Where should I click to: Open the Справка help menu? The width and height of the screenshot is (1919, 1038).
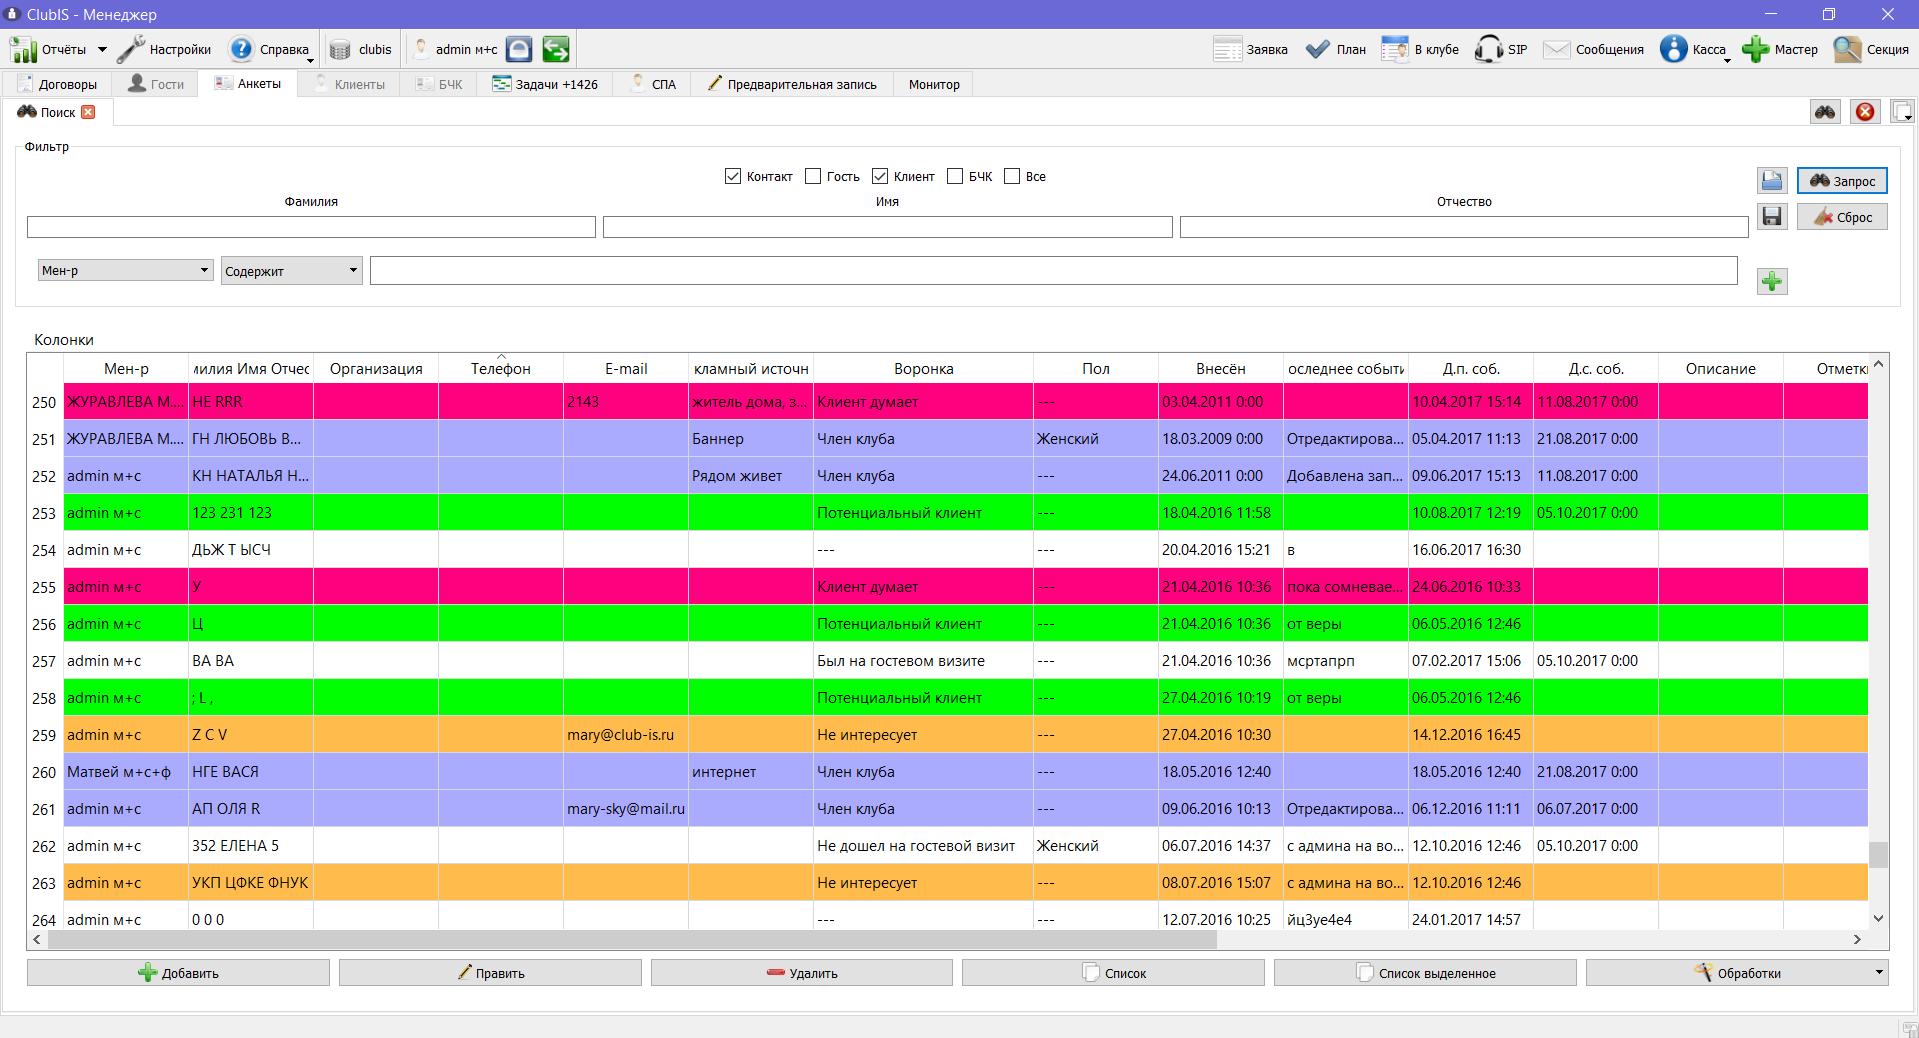(270, 49)
